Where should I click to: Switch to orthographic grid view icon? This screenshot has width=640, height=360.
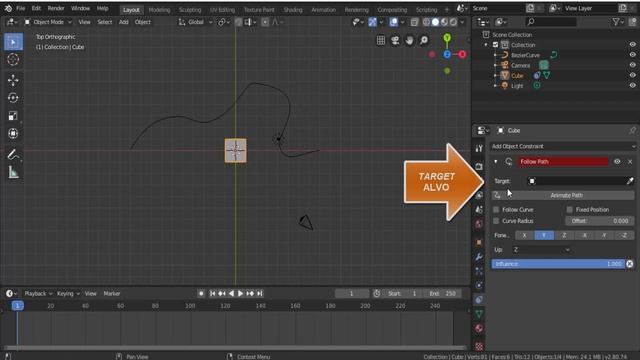click(380, 40)
